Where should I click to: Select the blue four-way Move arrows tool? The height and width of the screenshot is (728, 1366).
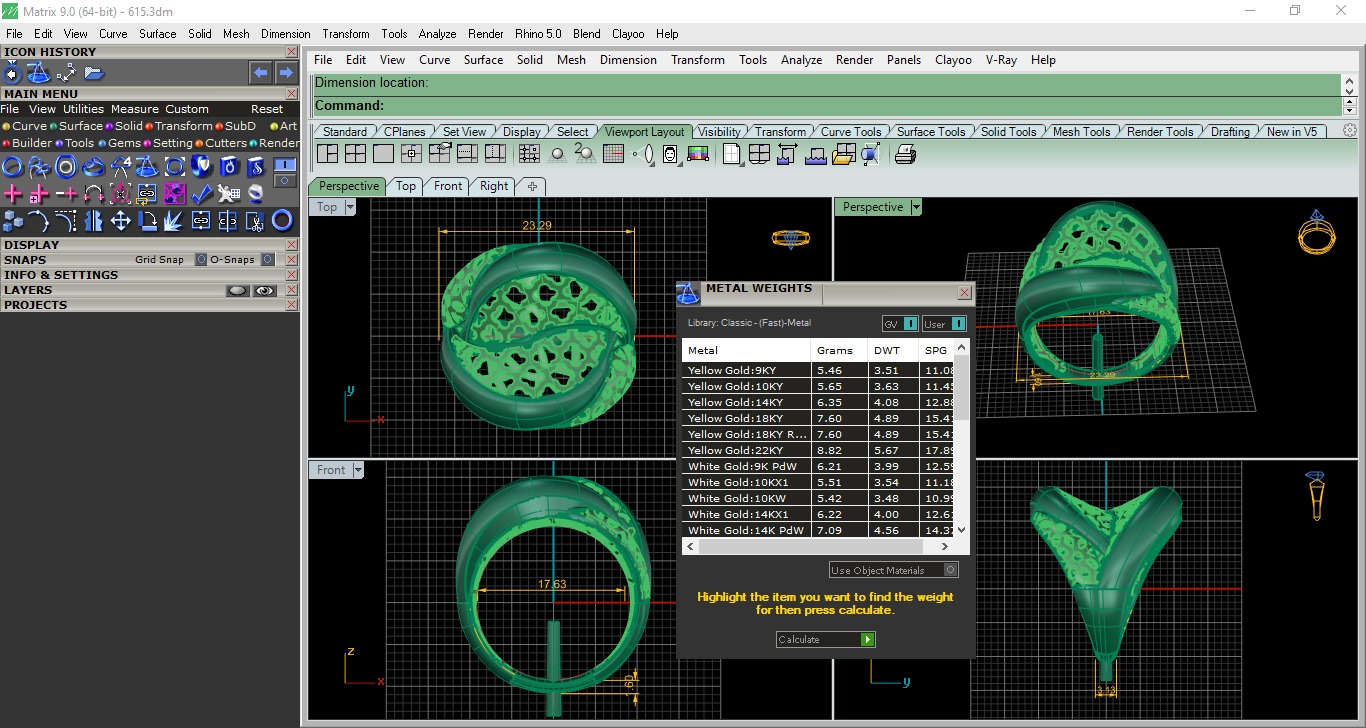[120, 221]
